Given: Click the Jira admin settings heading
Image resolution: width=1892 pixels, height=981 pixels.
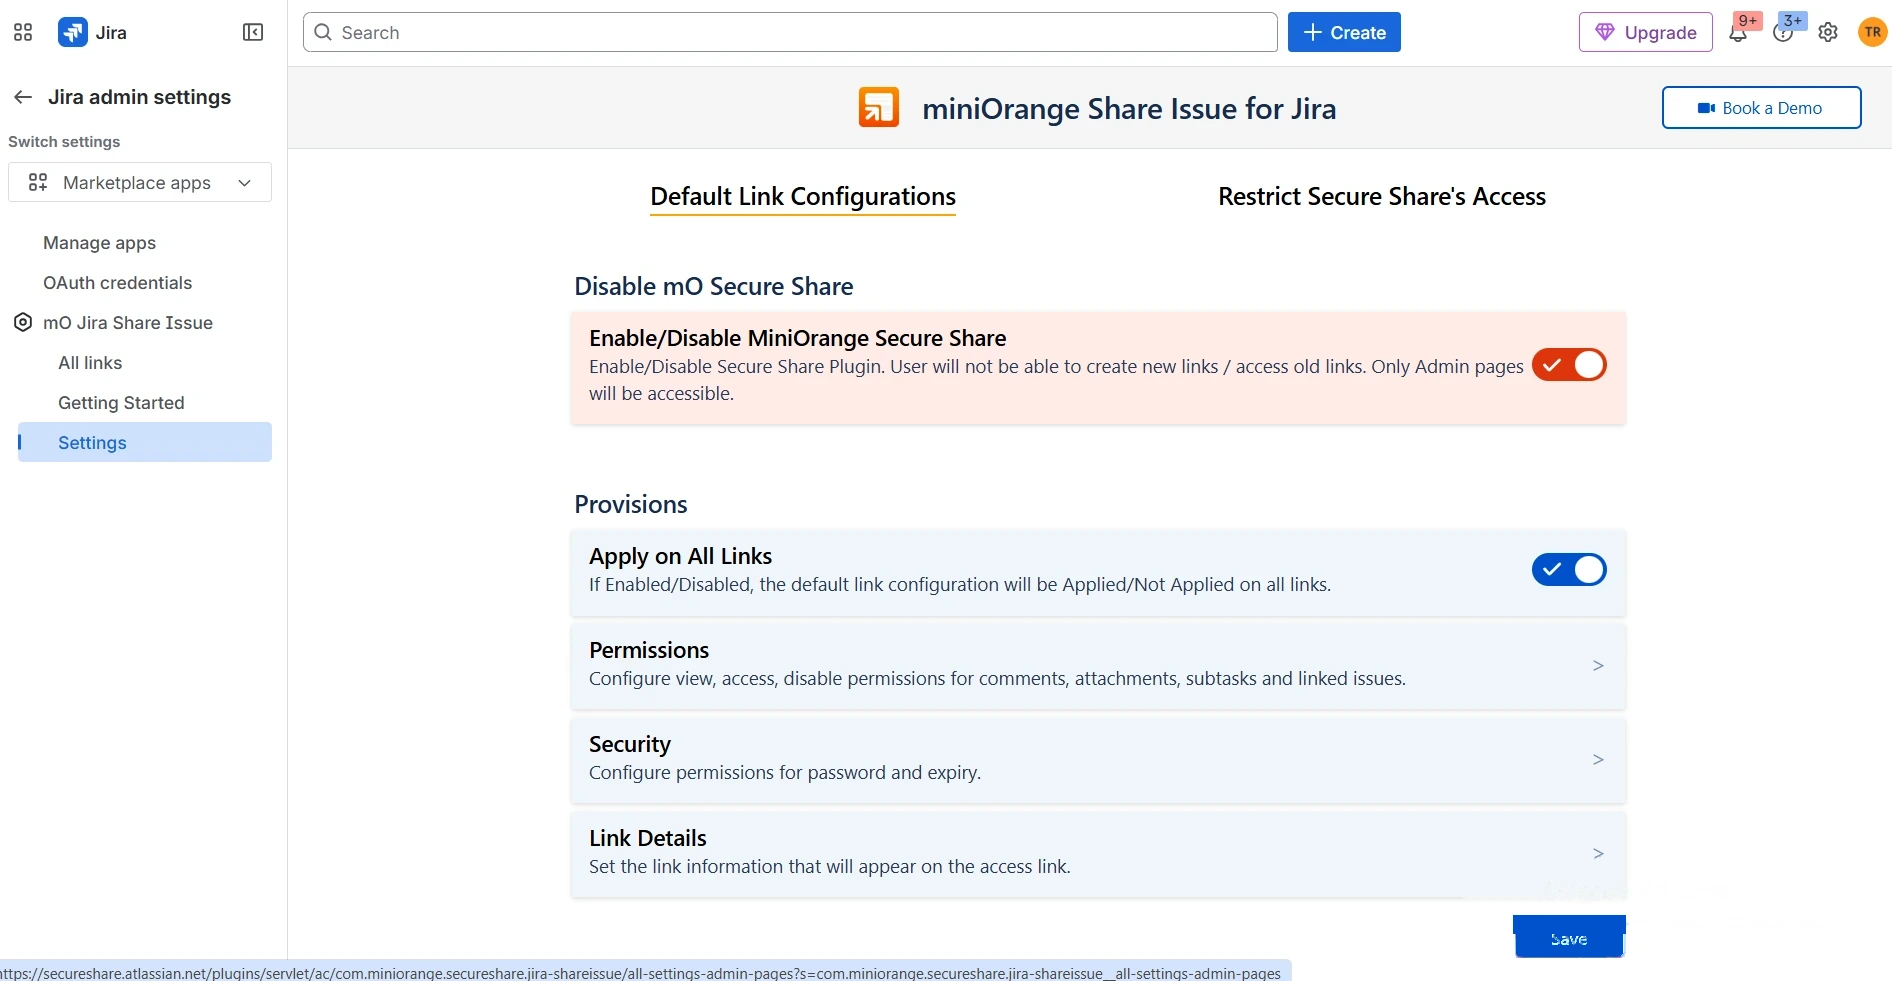Looking at the screenshot, I should [x=139, y=97].
